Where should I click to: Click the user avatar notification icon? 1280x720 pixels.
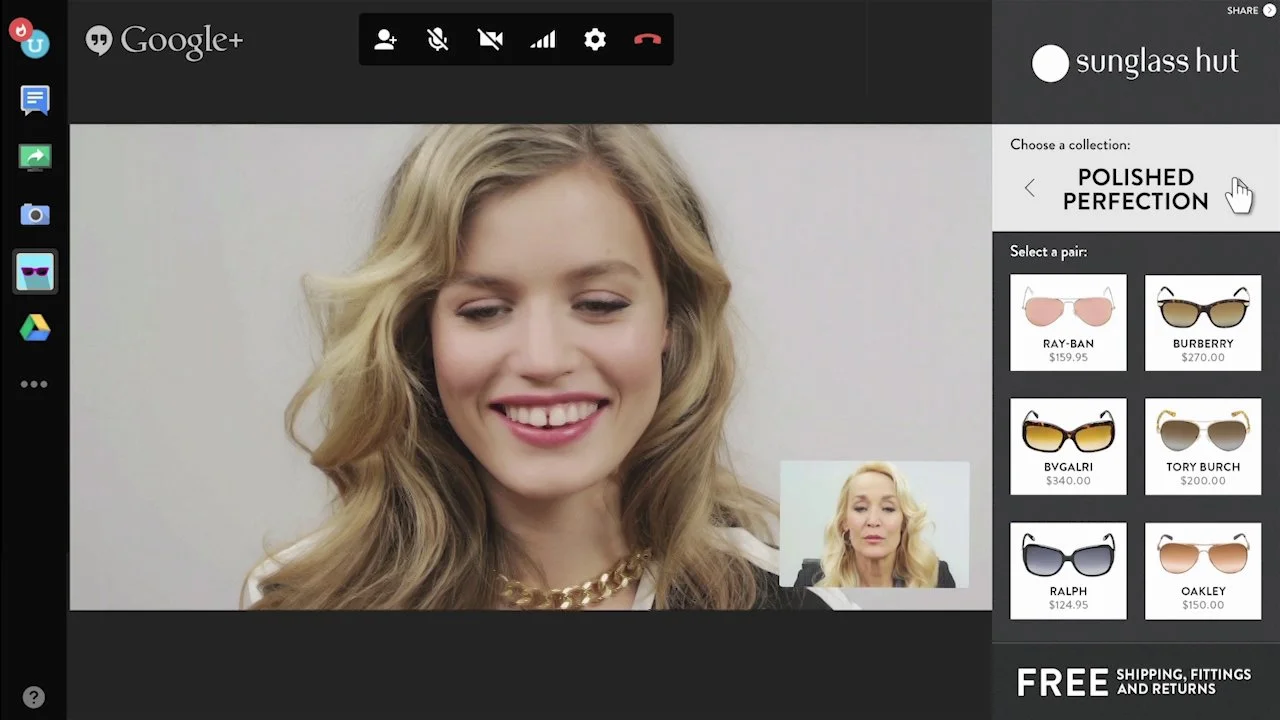pos(30,39)
